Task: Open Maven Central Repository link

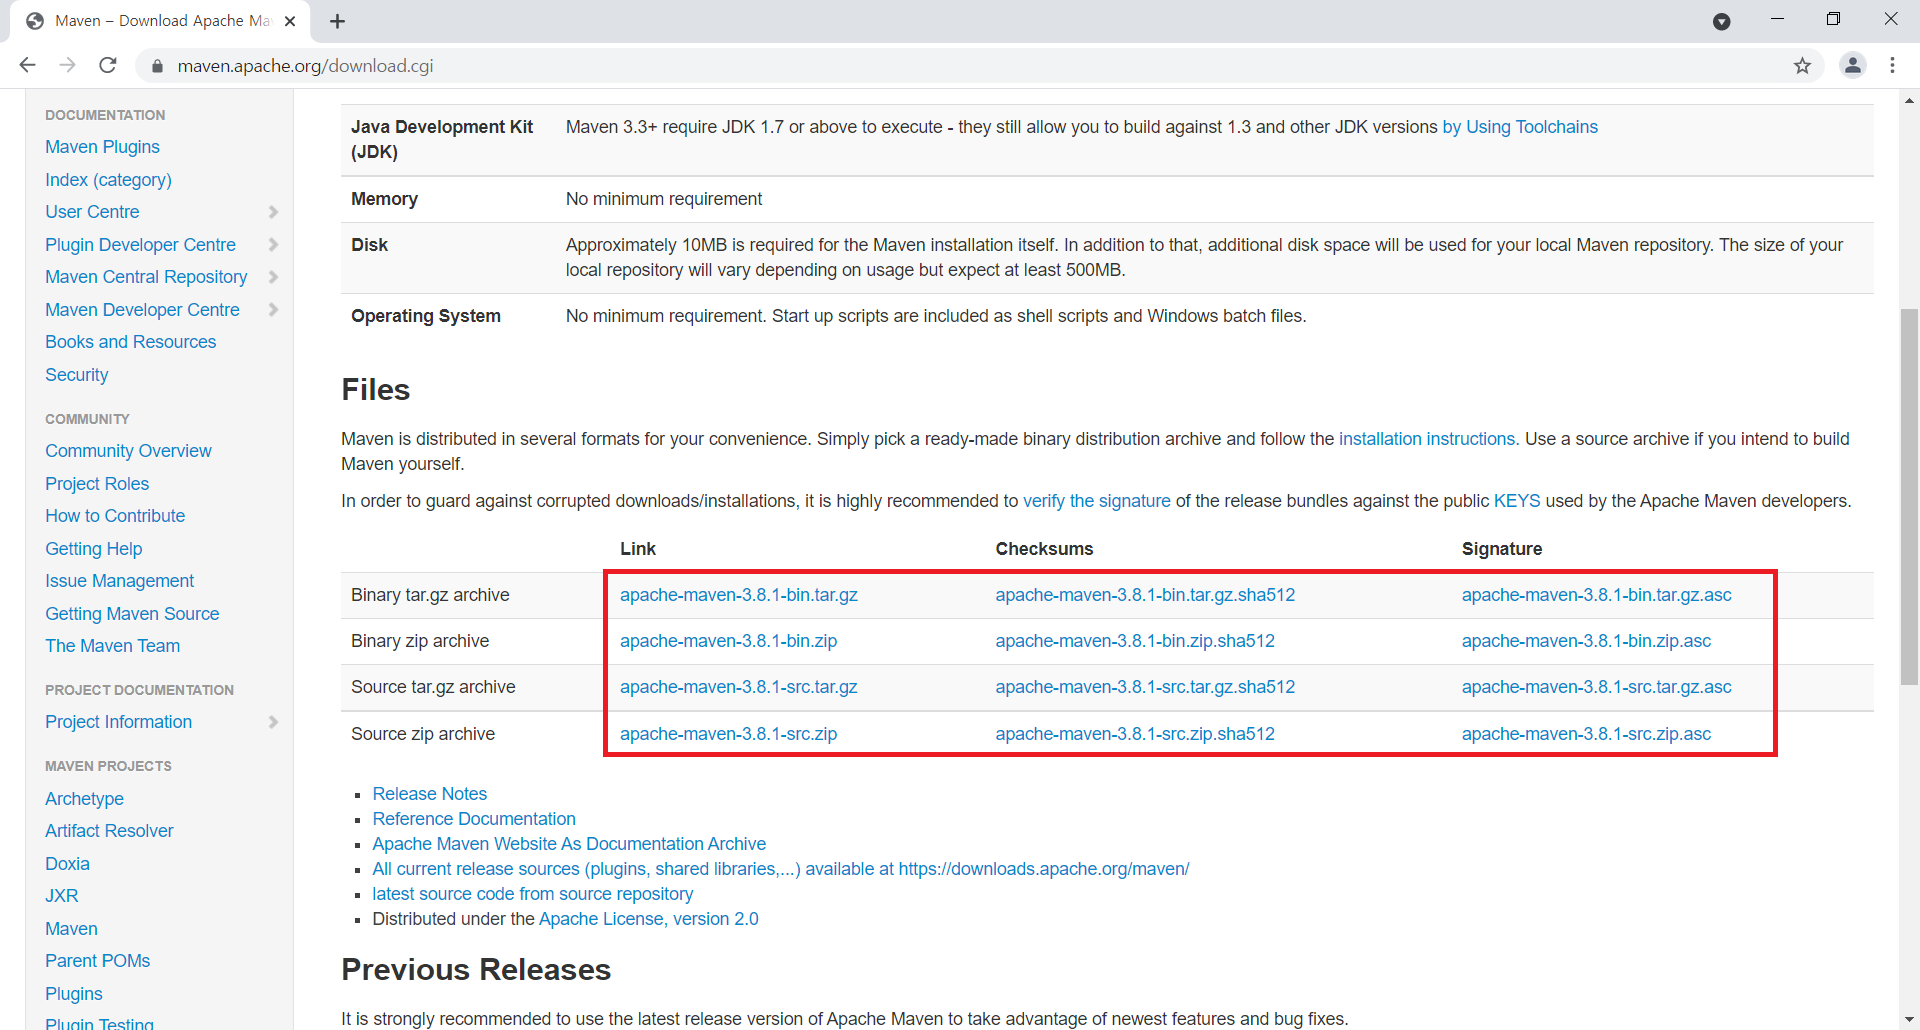Action: (x=146, y=277)
